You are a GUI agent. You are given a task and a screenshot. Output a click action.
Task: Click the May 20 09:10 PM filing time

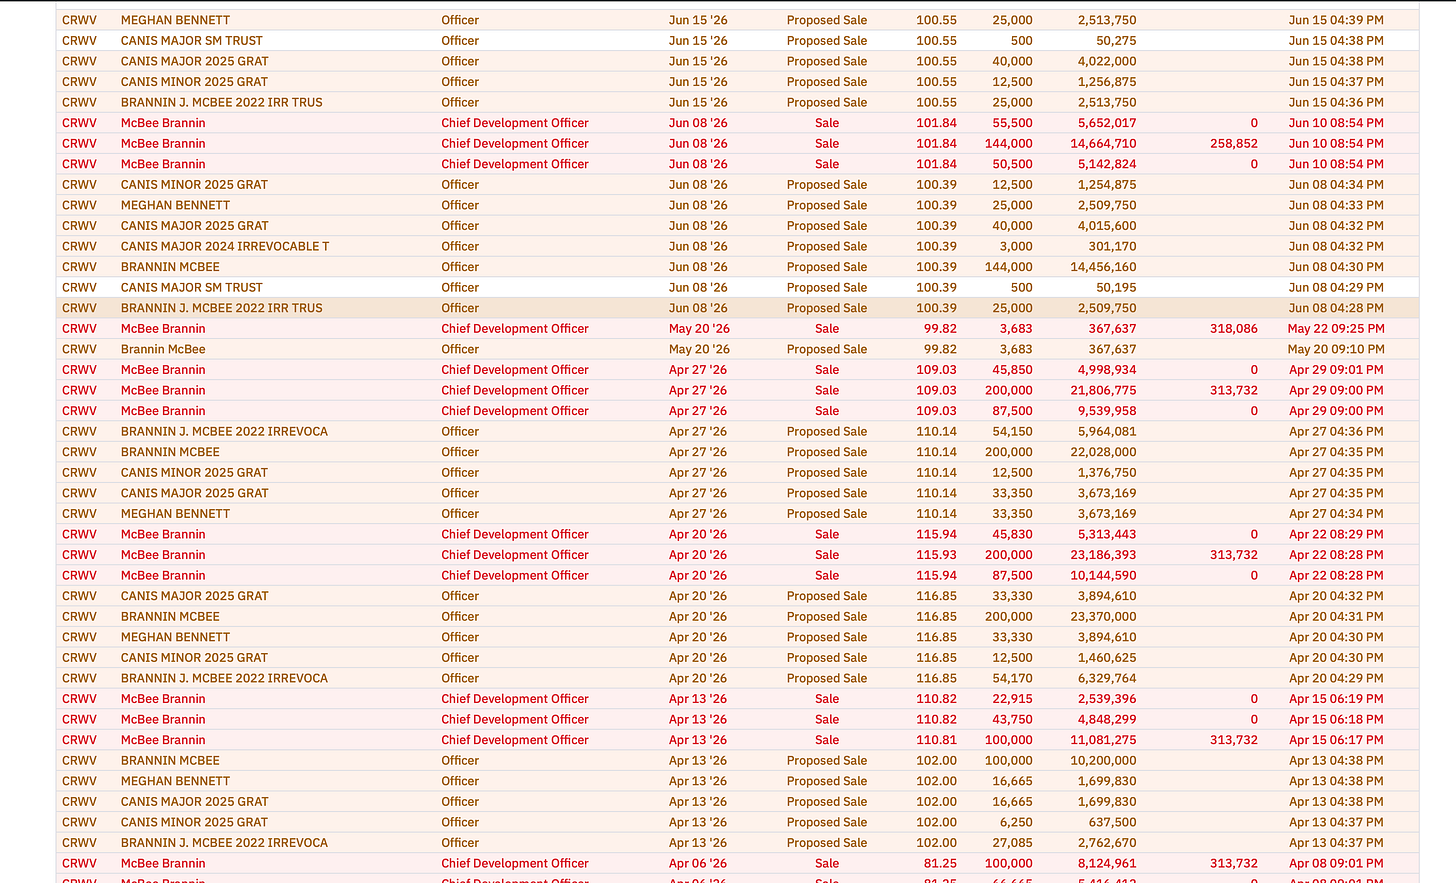coord(1336,349)
